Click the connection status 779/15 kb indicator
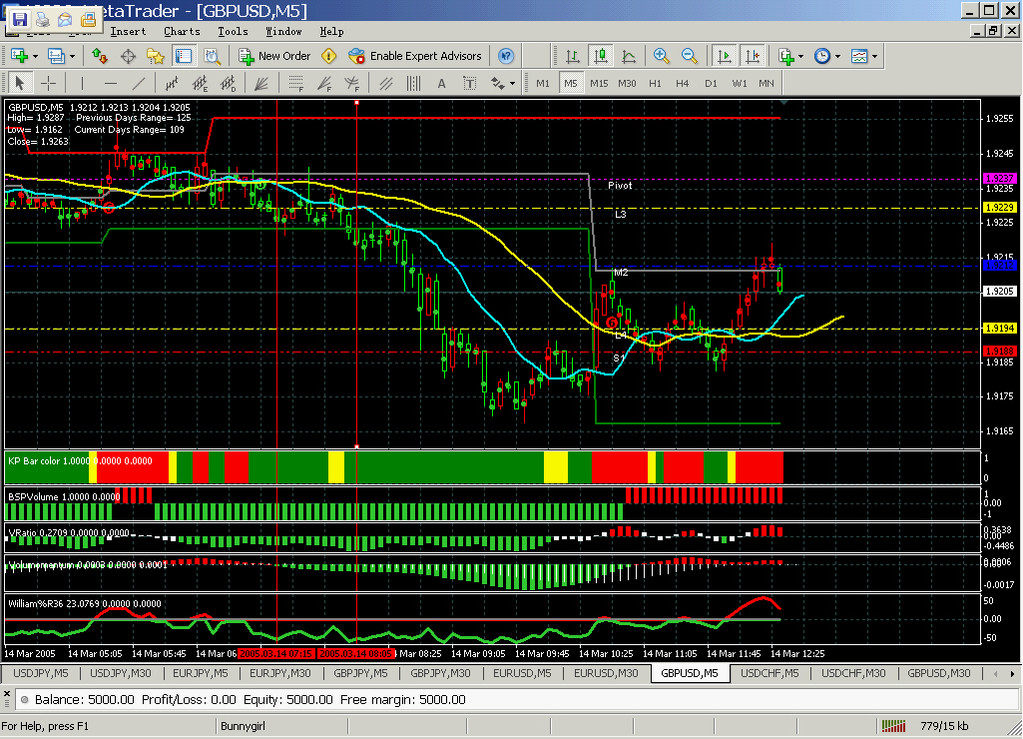The image size is (1023, 739). (926, 726)
